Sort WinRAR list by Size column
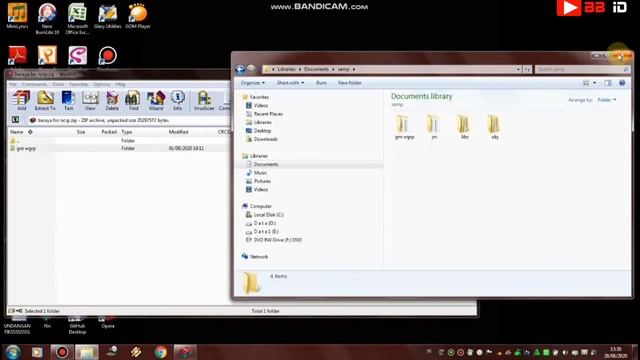Viewport: 640px width, 360px height. (81, 132)
